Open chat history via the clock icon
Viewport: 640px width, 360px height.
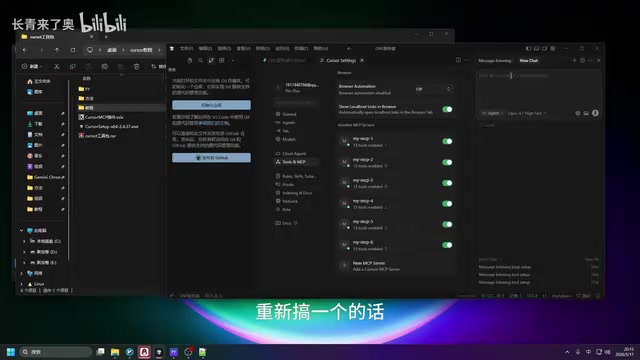(x=582, y=60)
